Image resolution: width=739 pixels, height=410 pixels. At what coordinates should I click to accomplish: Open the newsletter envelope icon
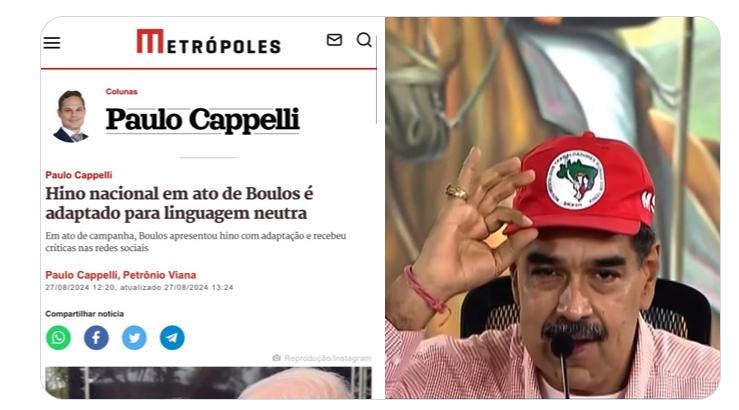[334, 40]
